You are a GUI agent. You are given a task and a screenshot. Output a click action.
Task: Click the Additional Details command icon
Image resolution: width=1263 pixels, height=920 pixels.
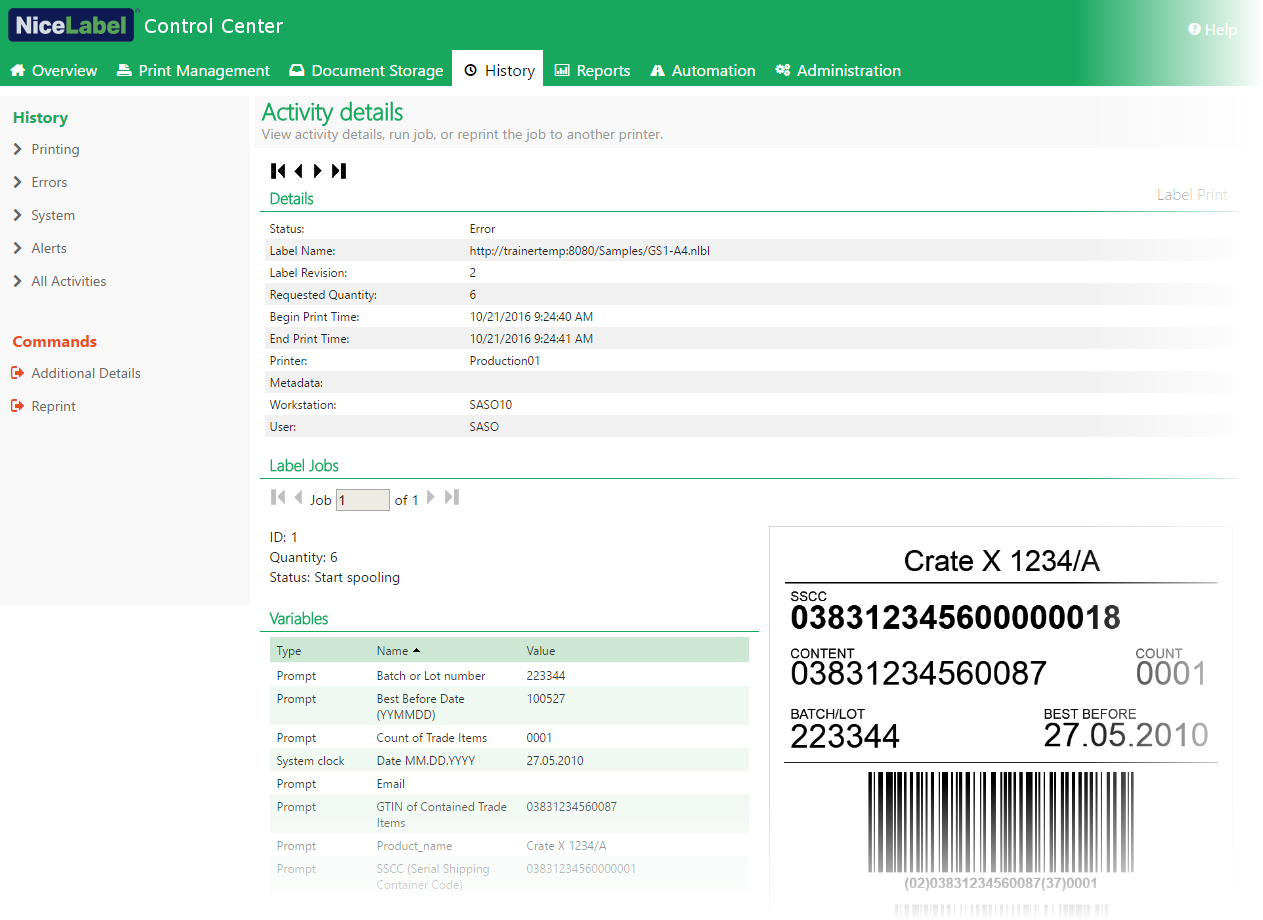[x=17, y=373]
